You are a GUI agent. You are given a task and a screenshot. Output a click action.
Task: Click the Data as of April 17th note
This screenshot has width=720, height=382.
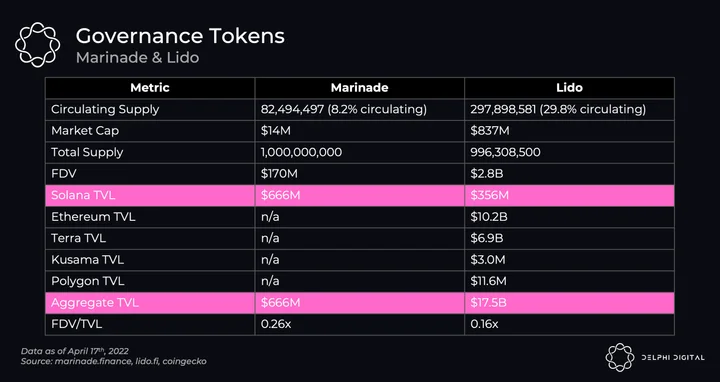coord(74,351)
